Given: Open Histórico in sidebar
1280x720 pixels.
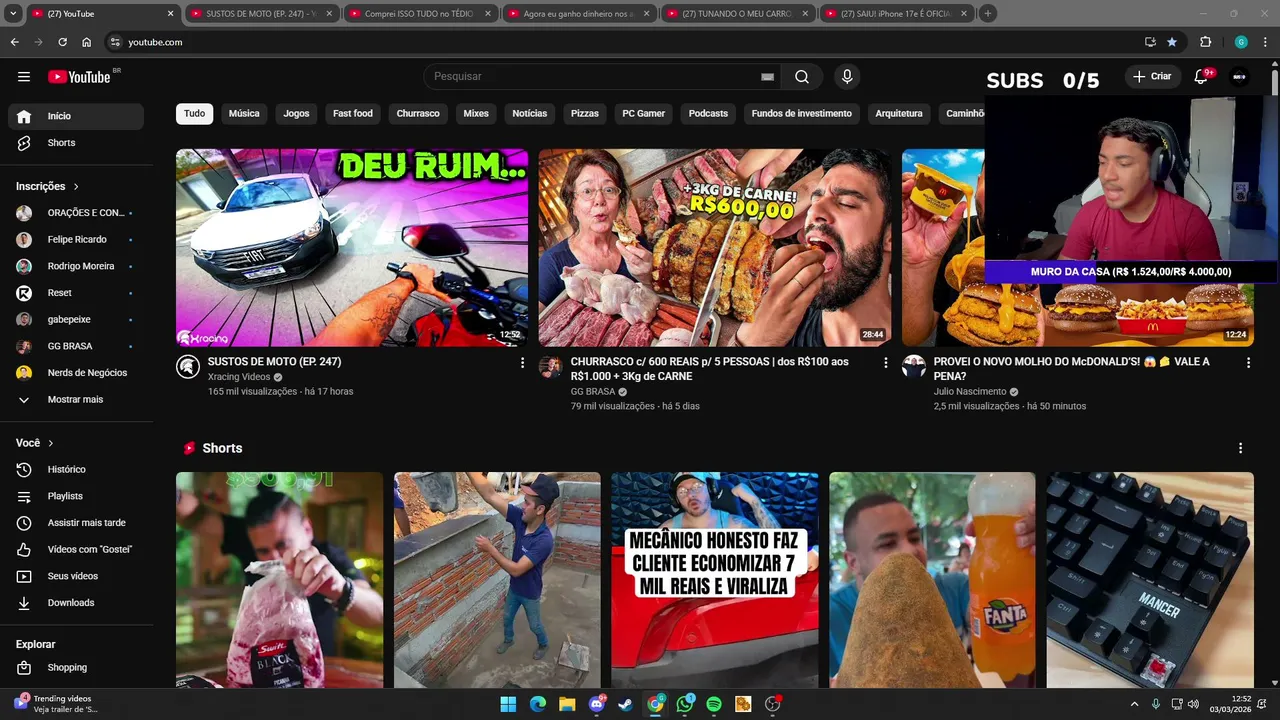Looking at the screenshot, I should pos(76,470).
